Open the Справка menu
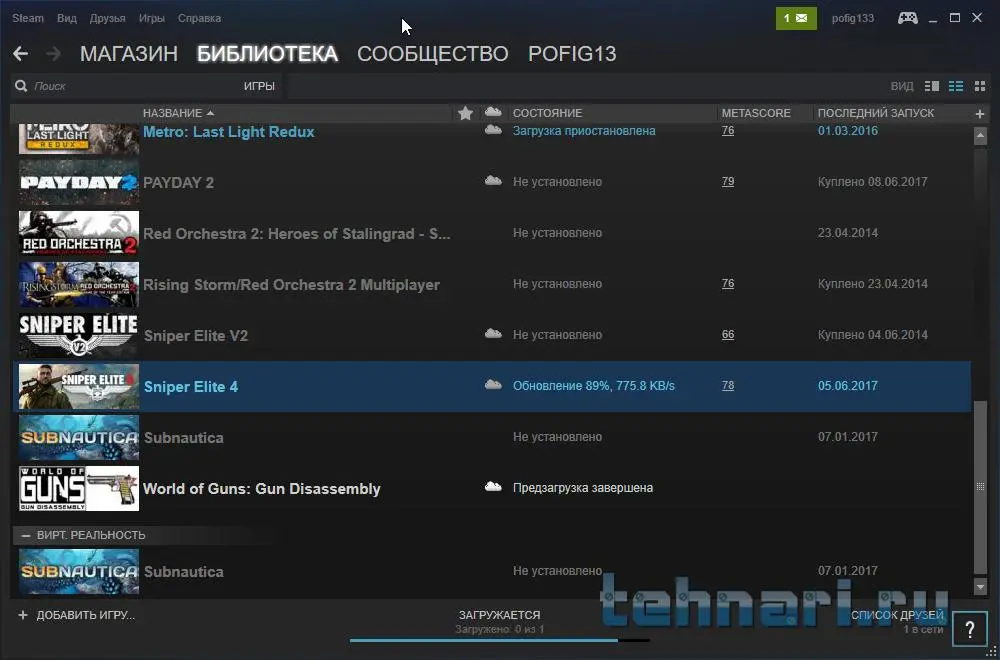The width and height of the screenshot is (1000, 660). pos(200,18)
